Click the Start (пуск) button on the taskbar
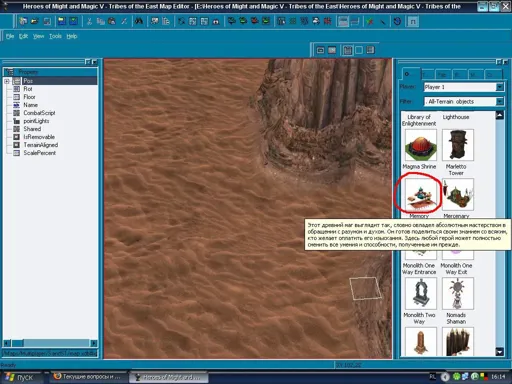512x384 pixels. click(21, 377)
